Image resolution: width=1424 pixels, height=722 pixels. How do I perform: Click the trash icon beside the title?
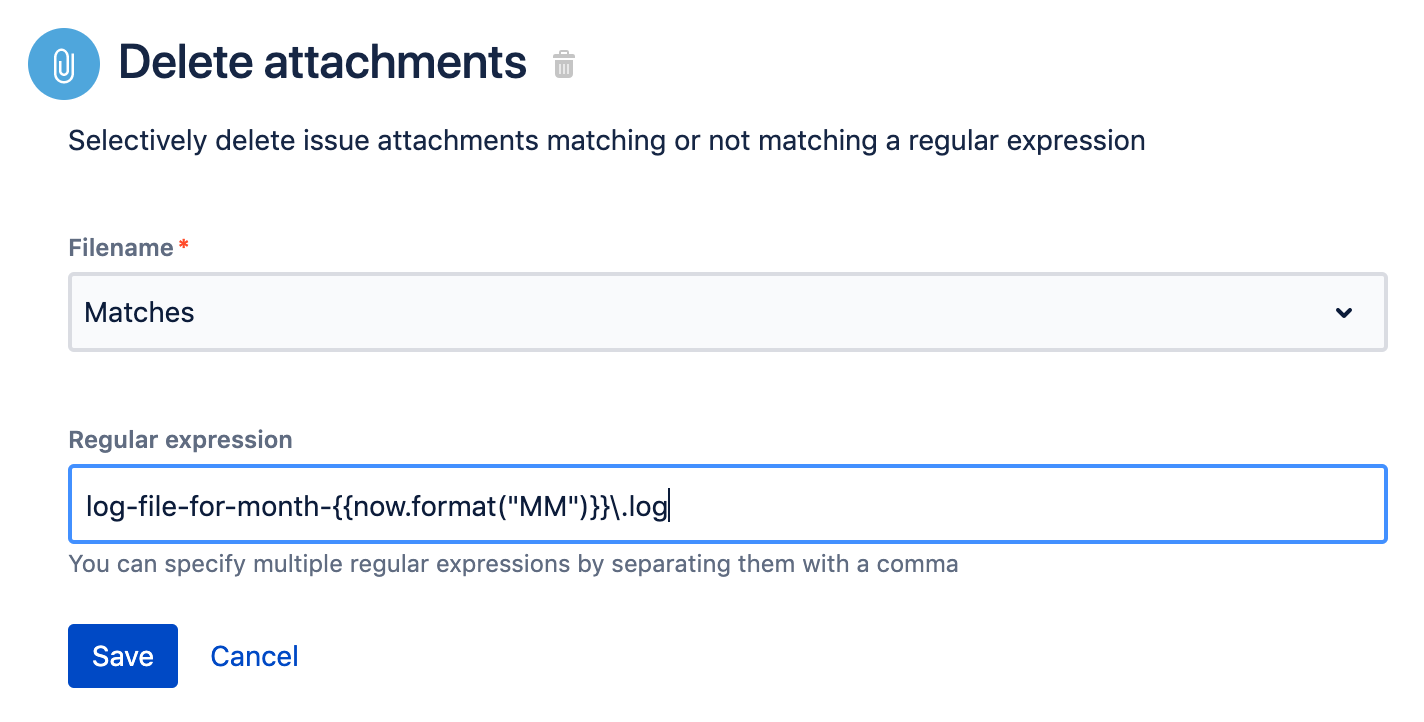[x=564, y=65]
